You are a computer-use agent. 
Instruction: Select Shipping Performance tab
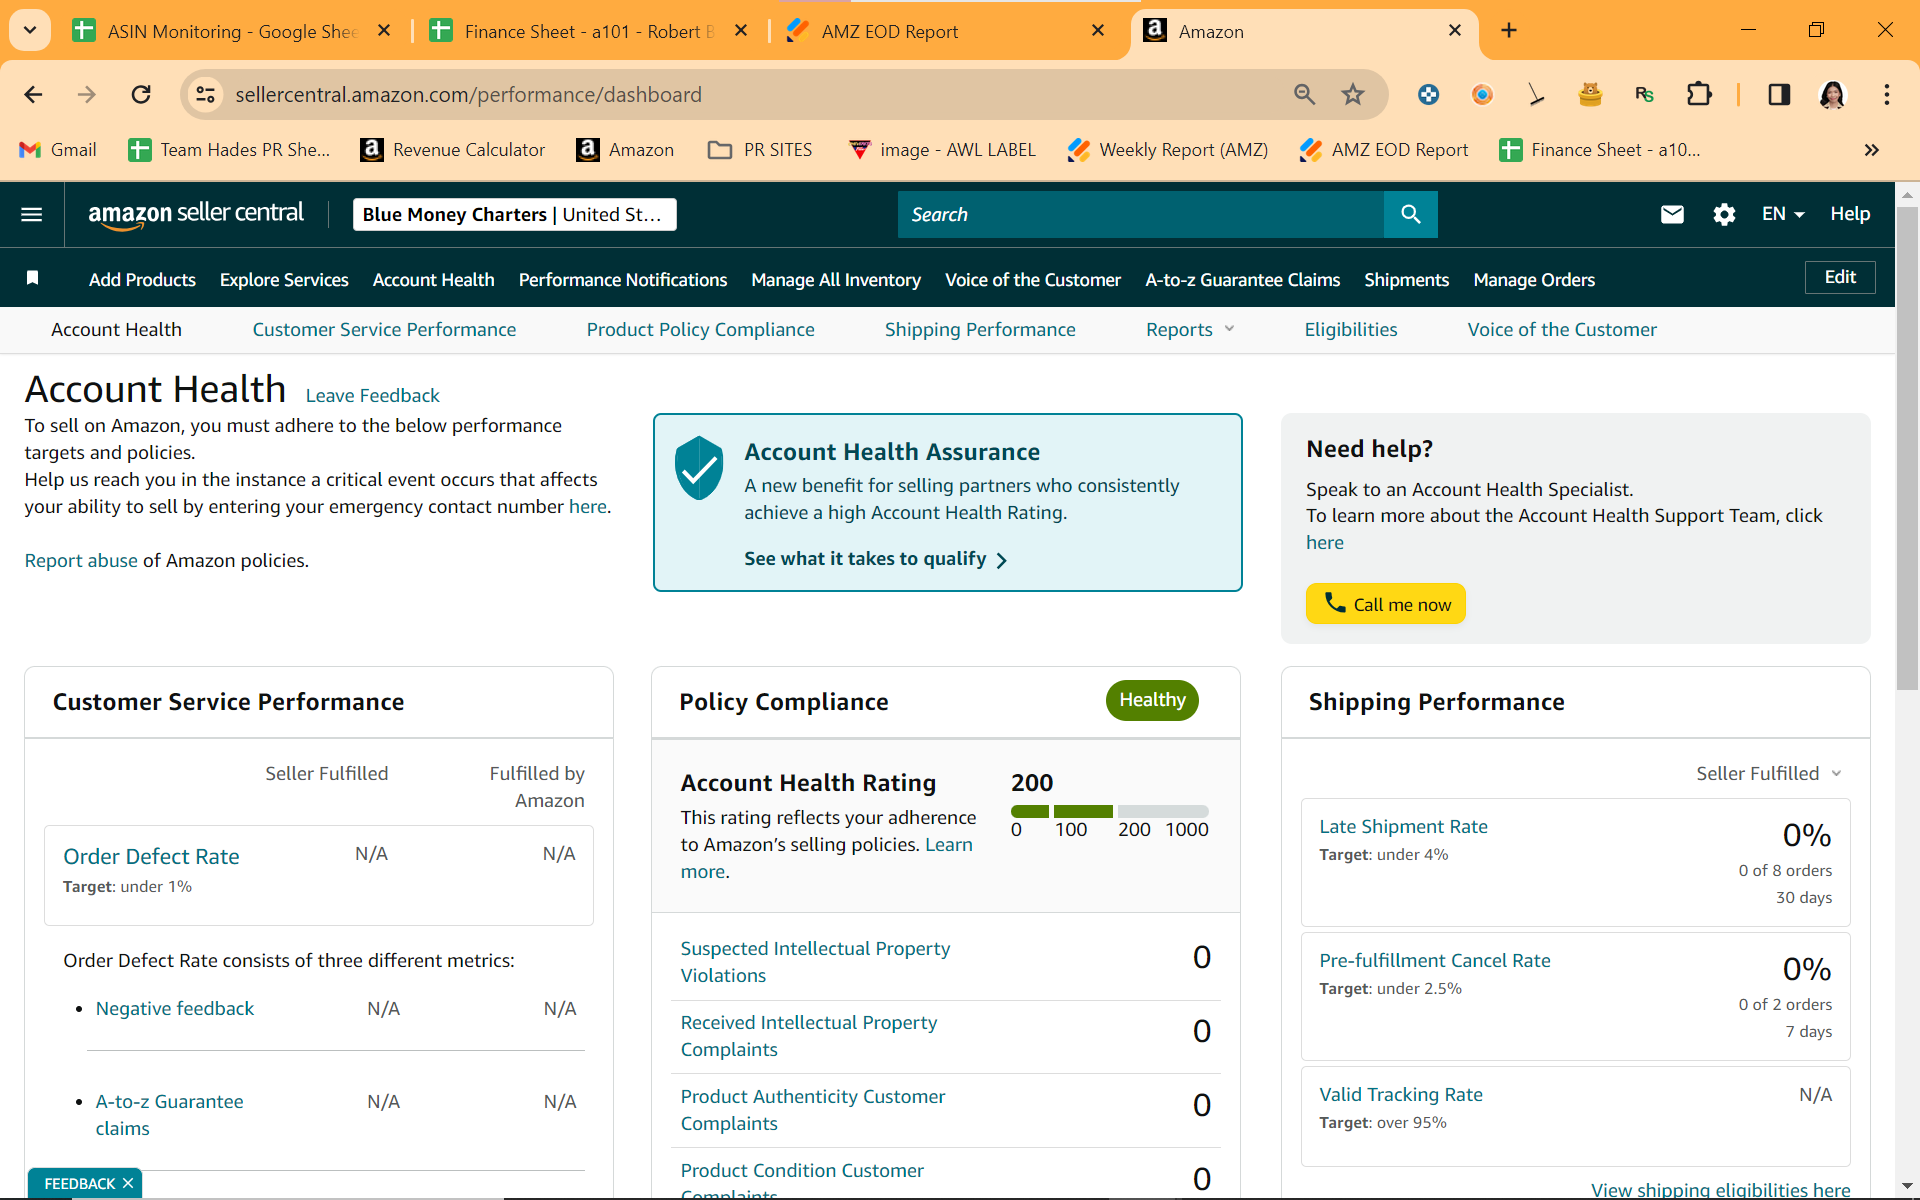(x=980, y=330)
